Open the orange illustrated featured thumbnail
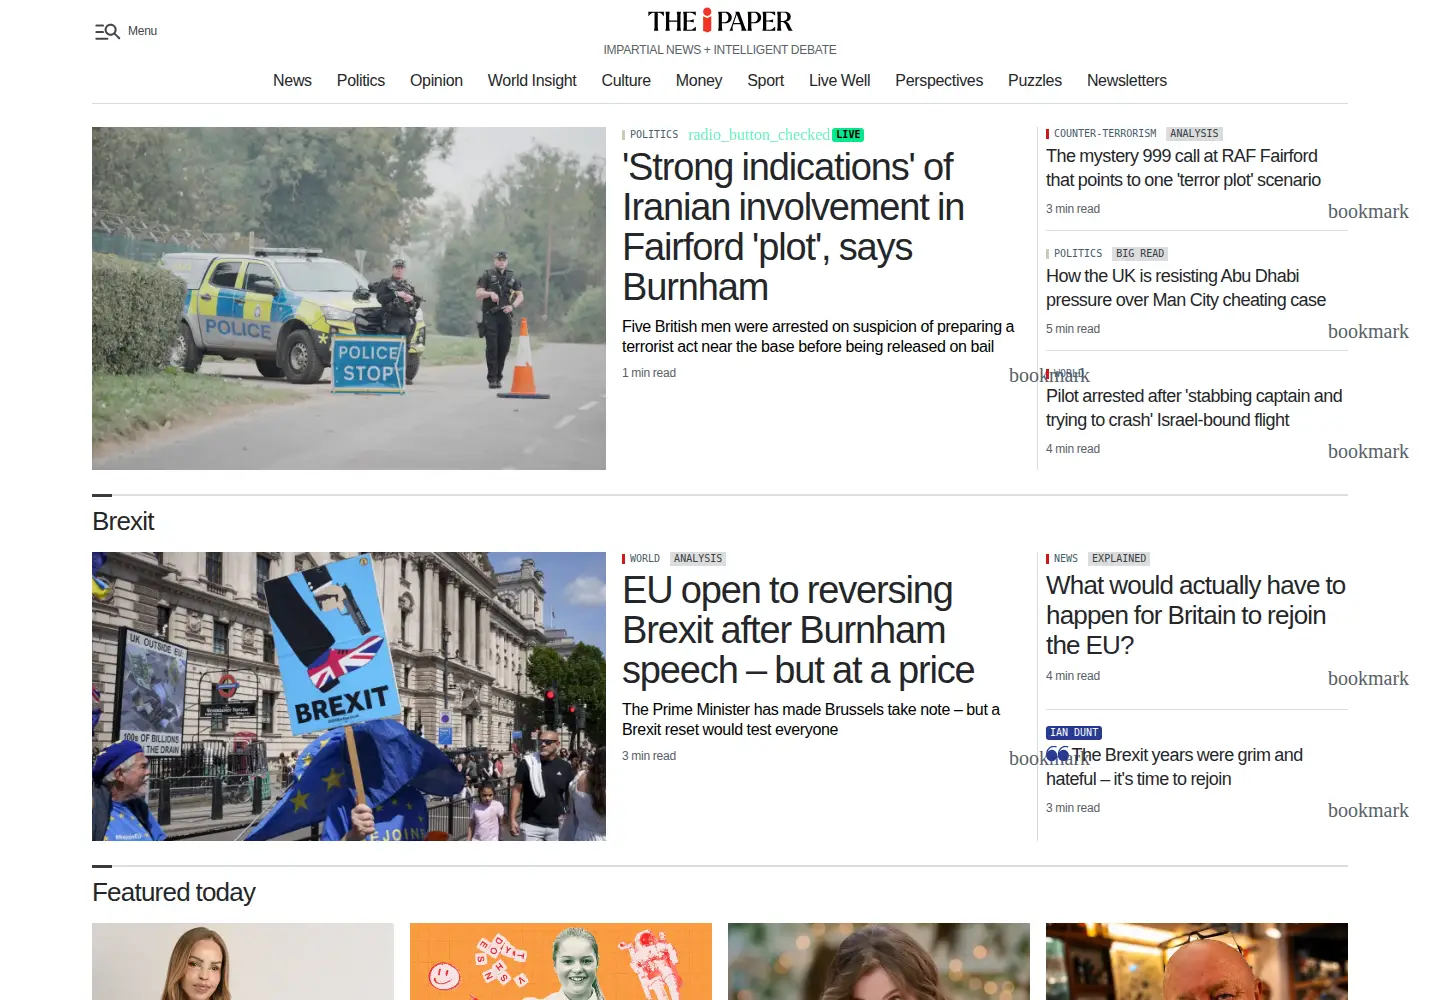 pos(561,961)
